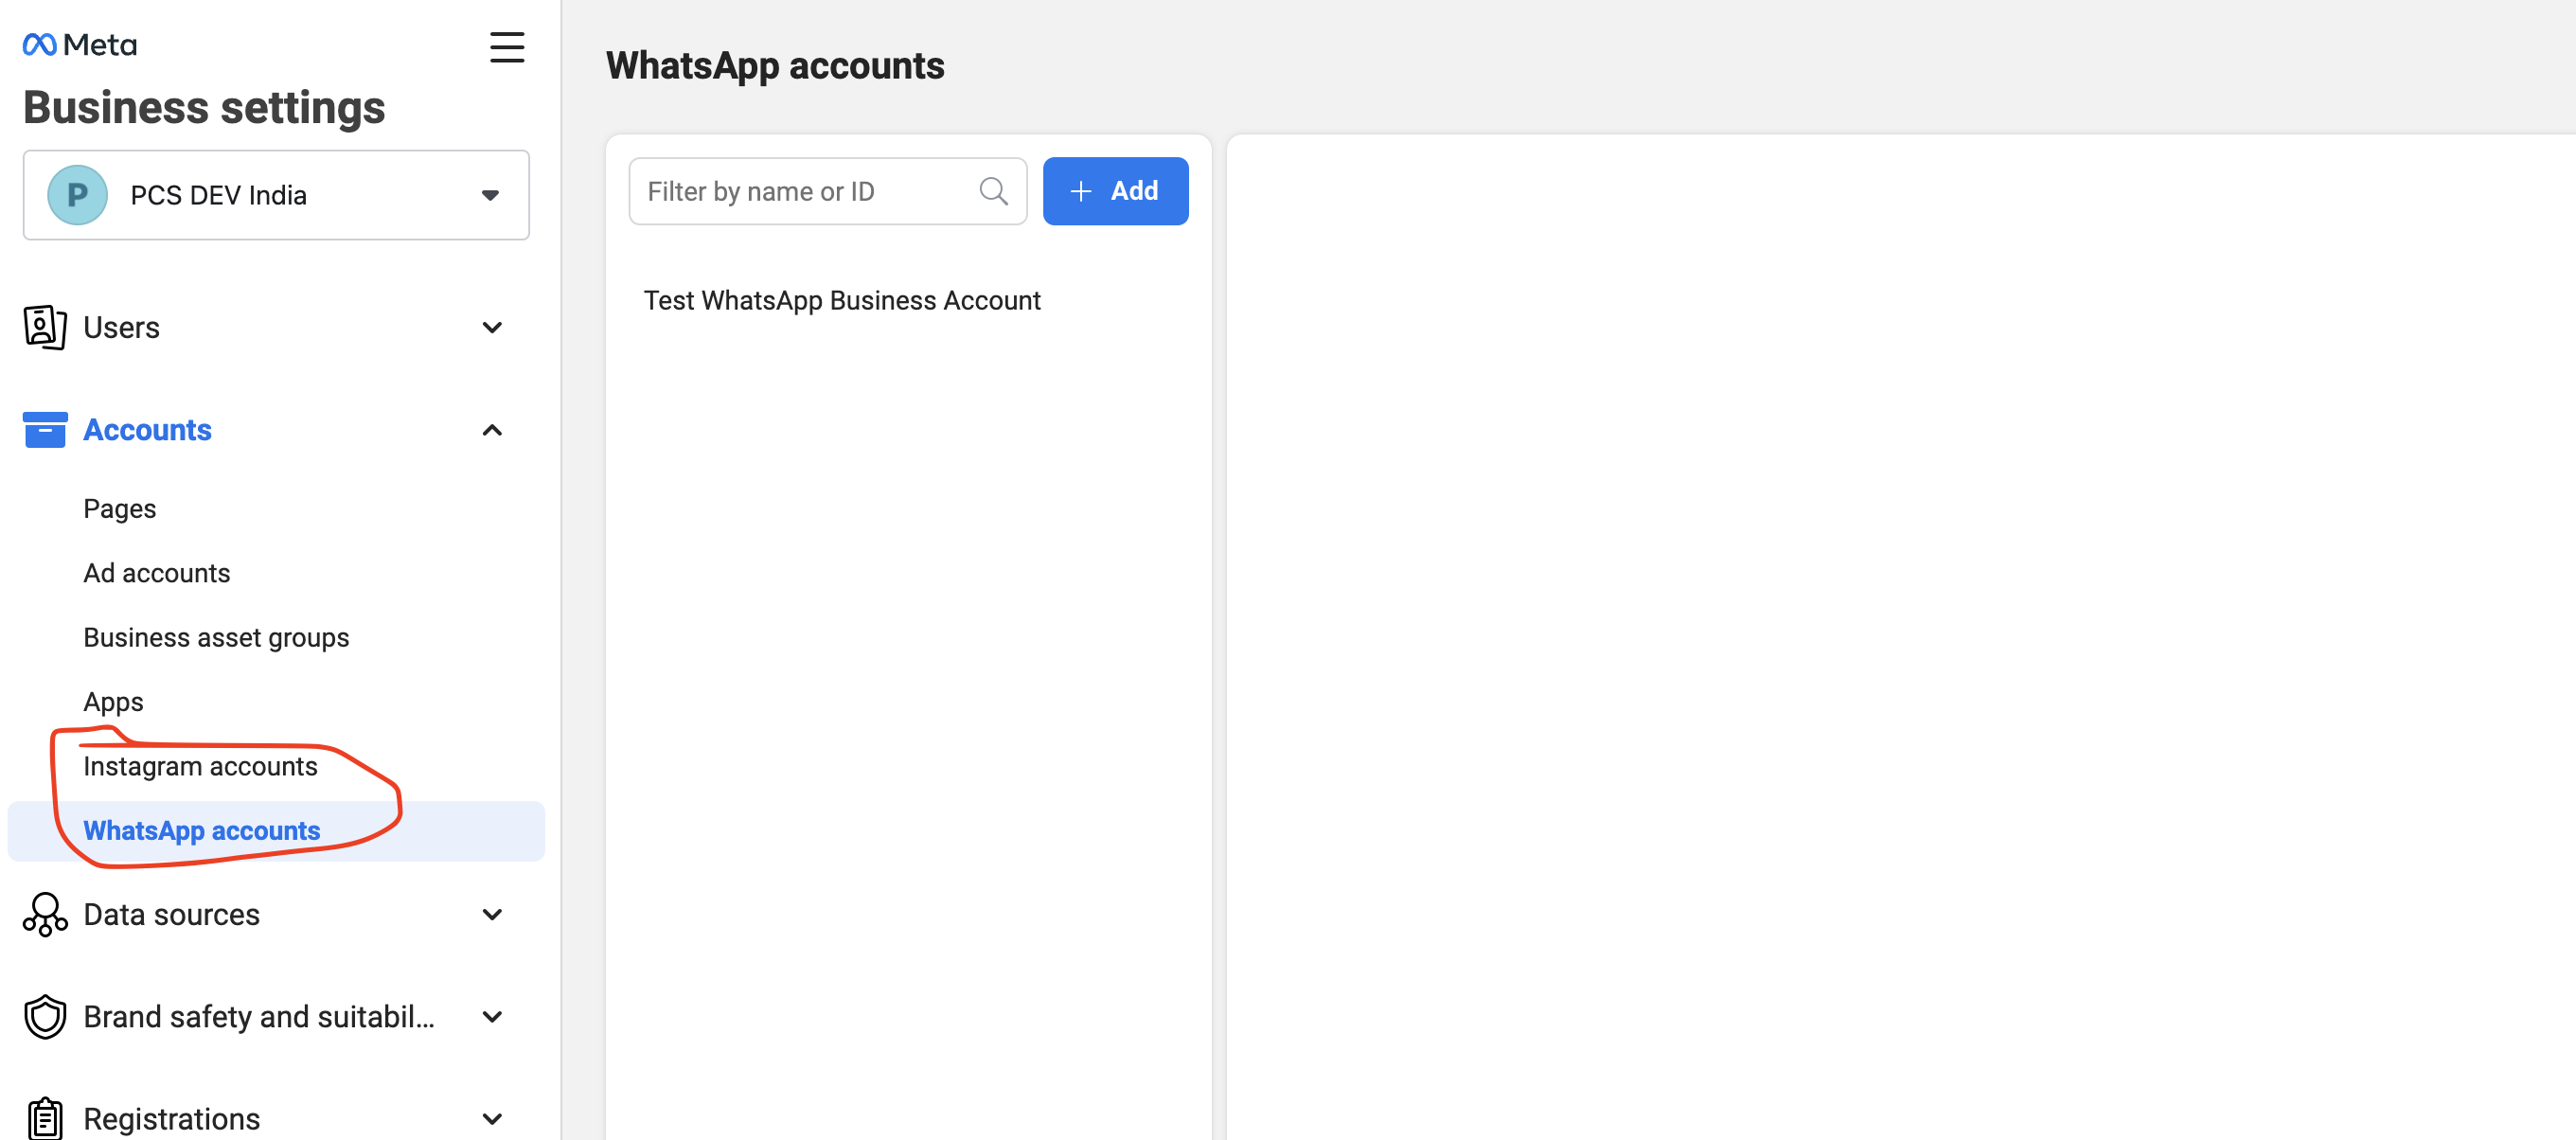Expand the Users section chevron
This screenshot has height=1140, width=2576.
point(492,327)
